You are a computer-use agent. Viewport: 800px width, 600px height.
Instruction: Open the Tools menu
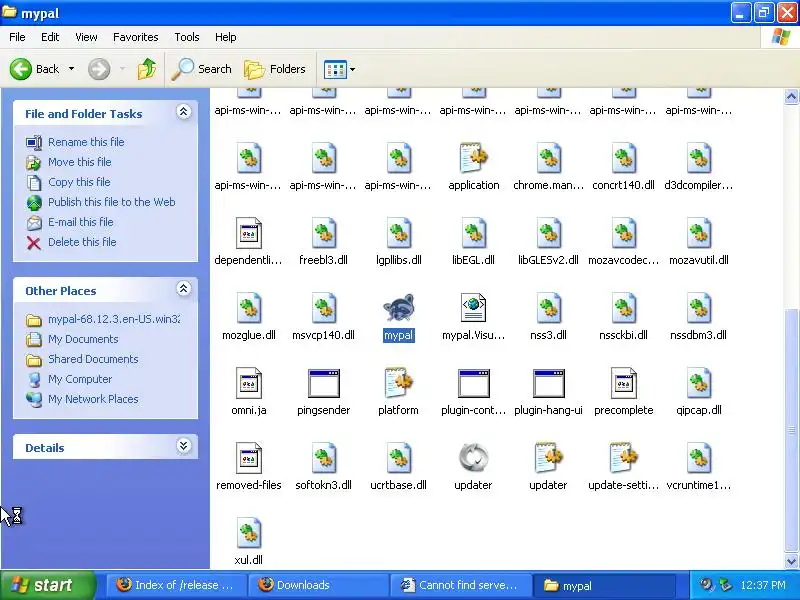point(187,37)
